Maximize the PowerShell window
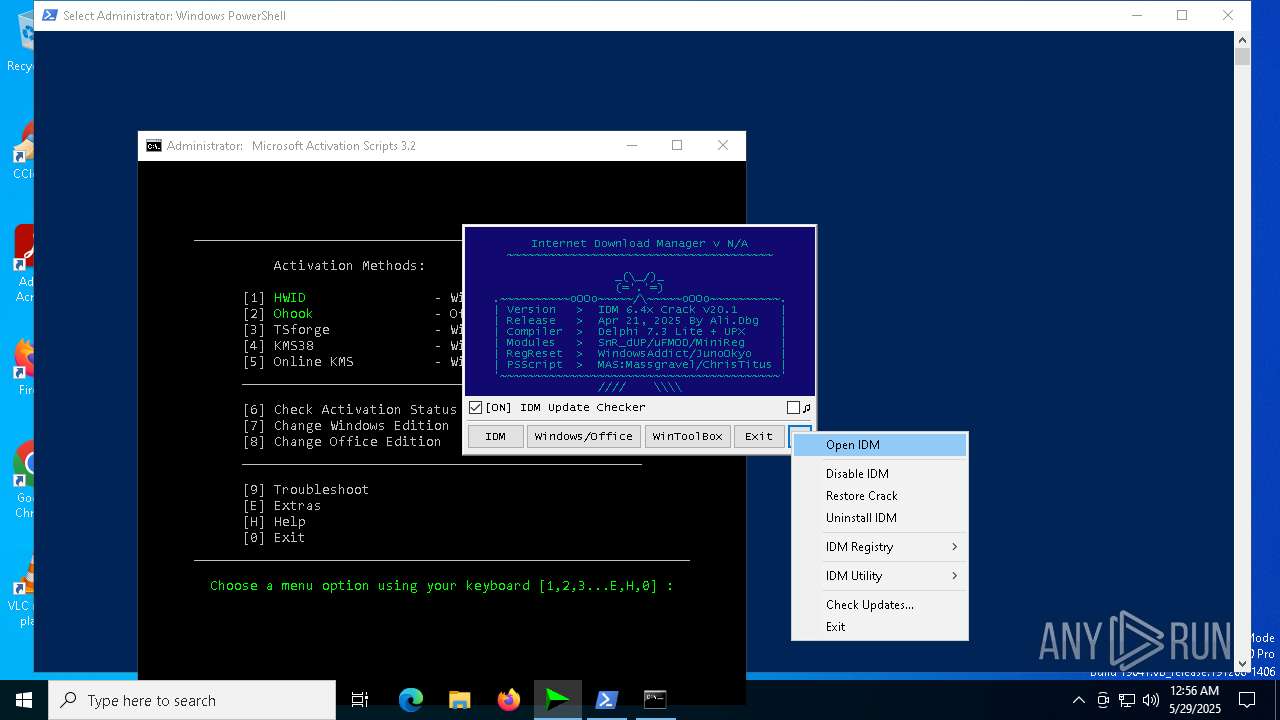This screenshot has height=720, width=1280. tap(1182, 15)
